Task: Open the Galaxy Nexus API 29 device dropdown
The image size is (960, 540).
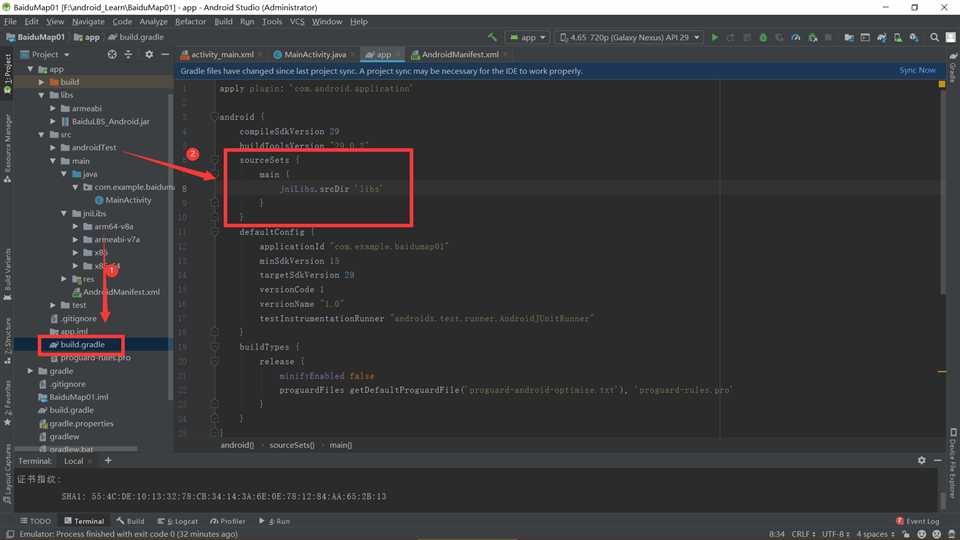Action: pos(629,37)
